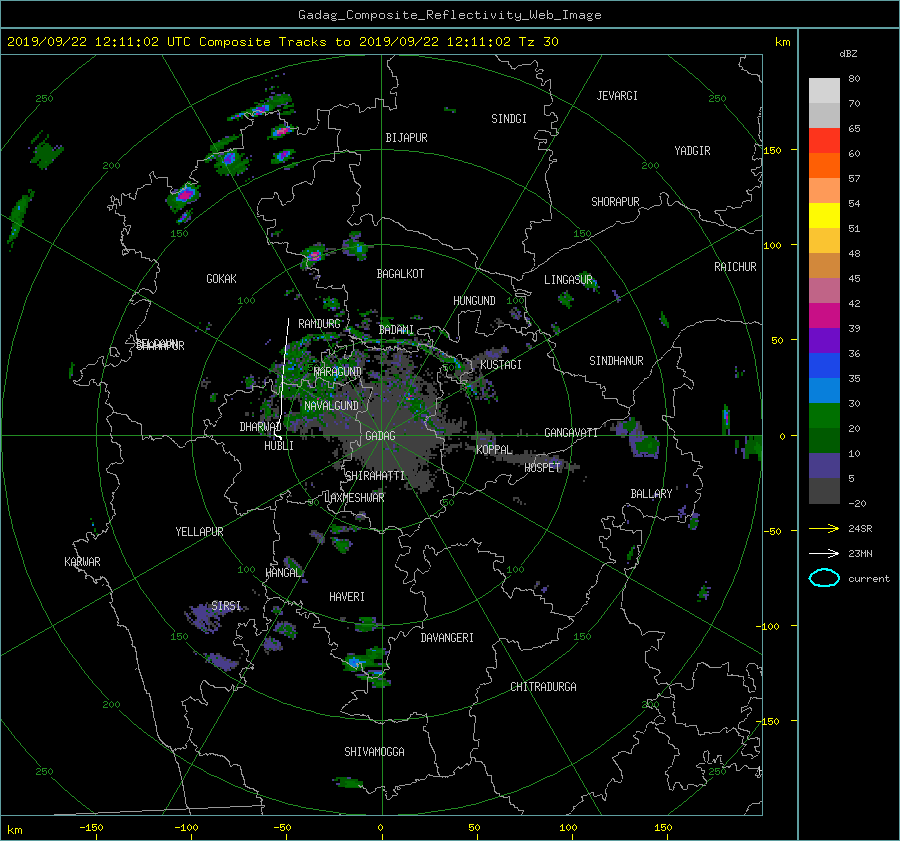Click the 'NAVALGUND' city label
Image resolution: width=900 pixels, height=841 pixels.
[331, 406]
